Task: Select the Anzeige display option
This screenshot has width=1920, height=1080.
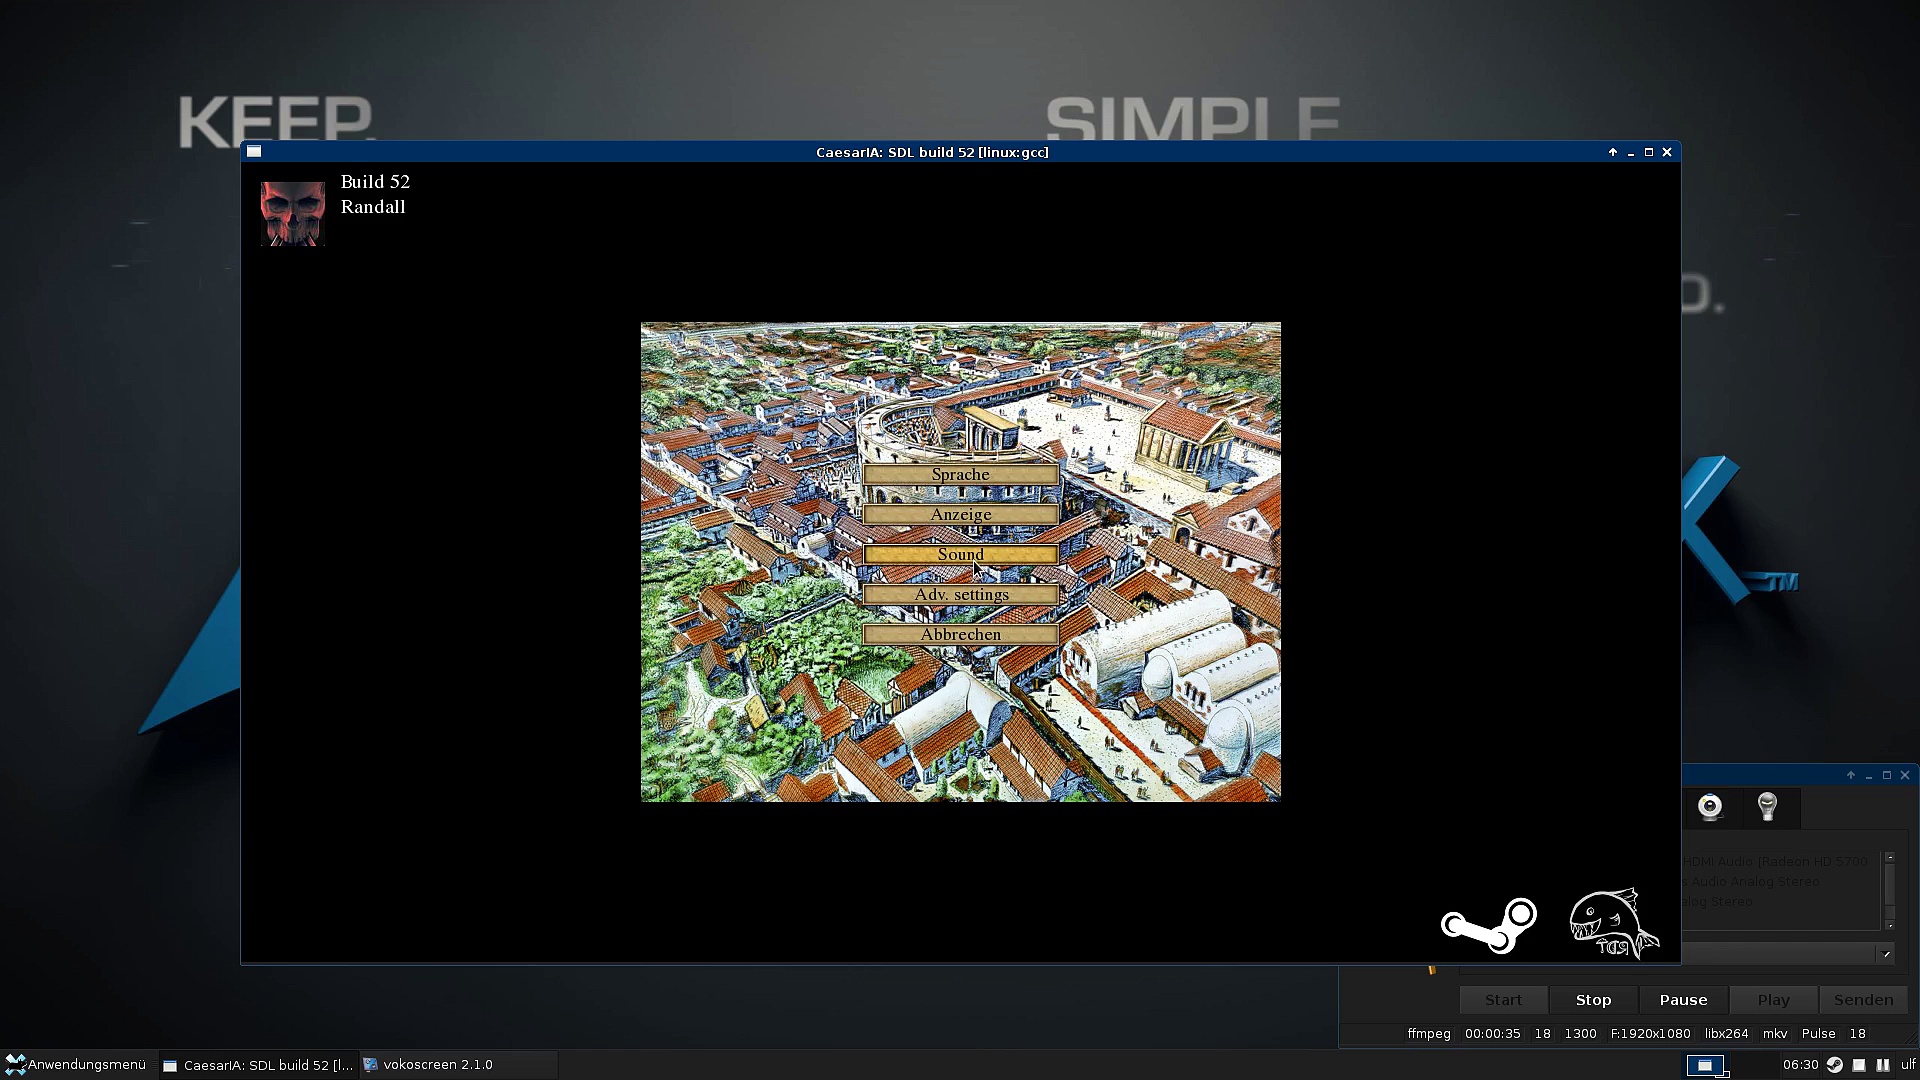Action: pos(960,515)
